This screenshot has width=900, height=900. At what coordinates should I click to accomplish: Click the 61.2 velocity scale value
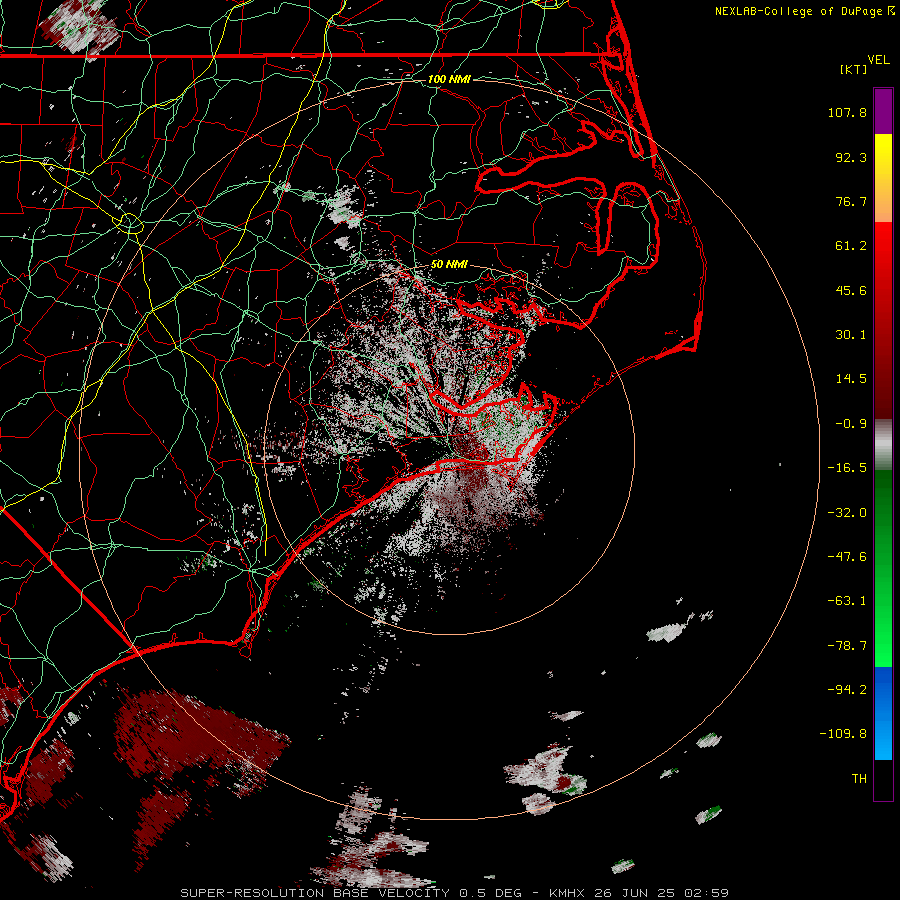pyautogui.click(x=851, y=246)
